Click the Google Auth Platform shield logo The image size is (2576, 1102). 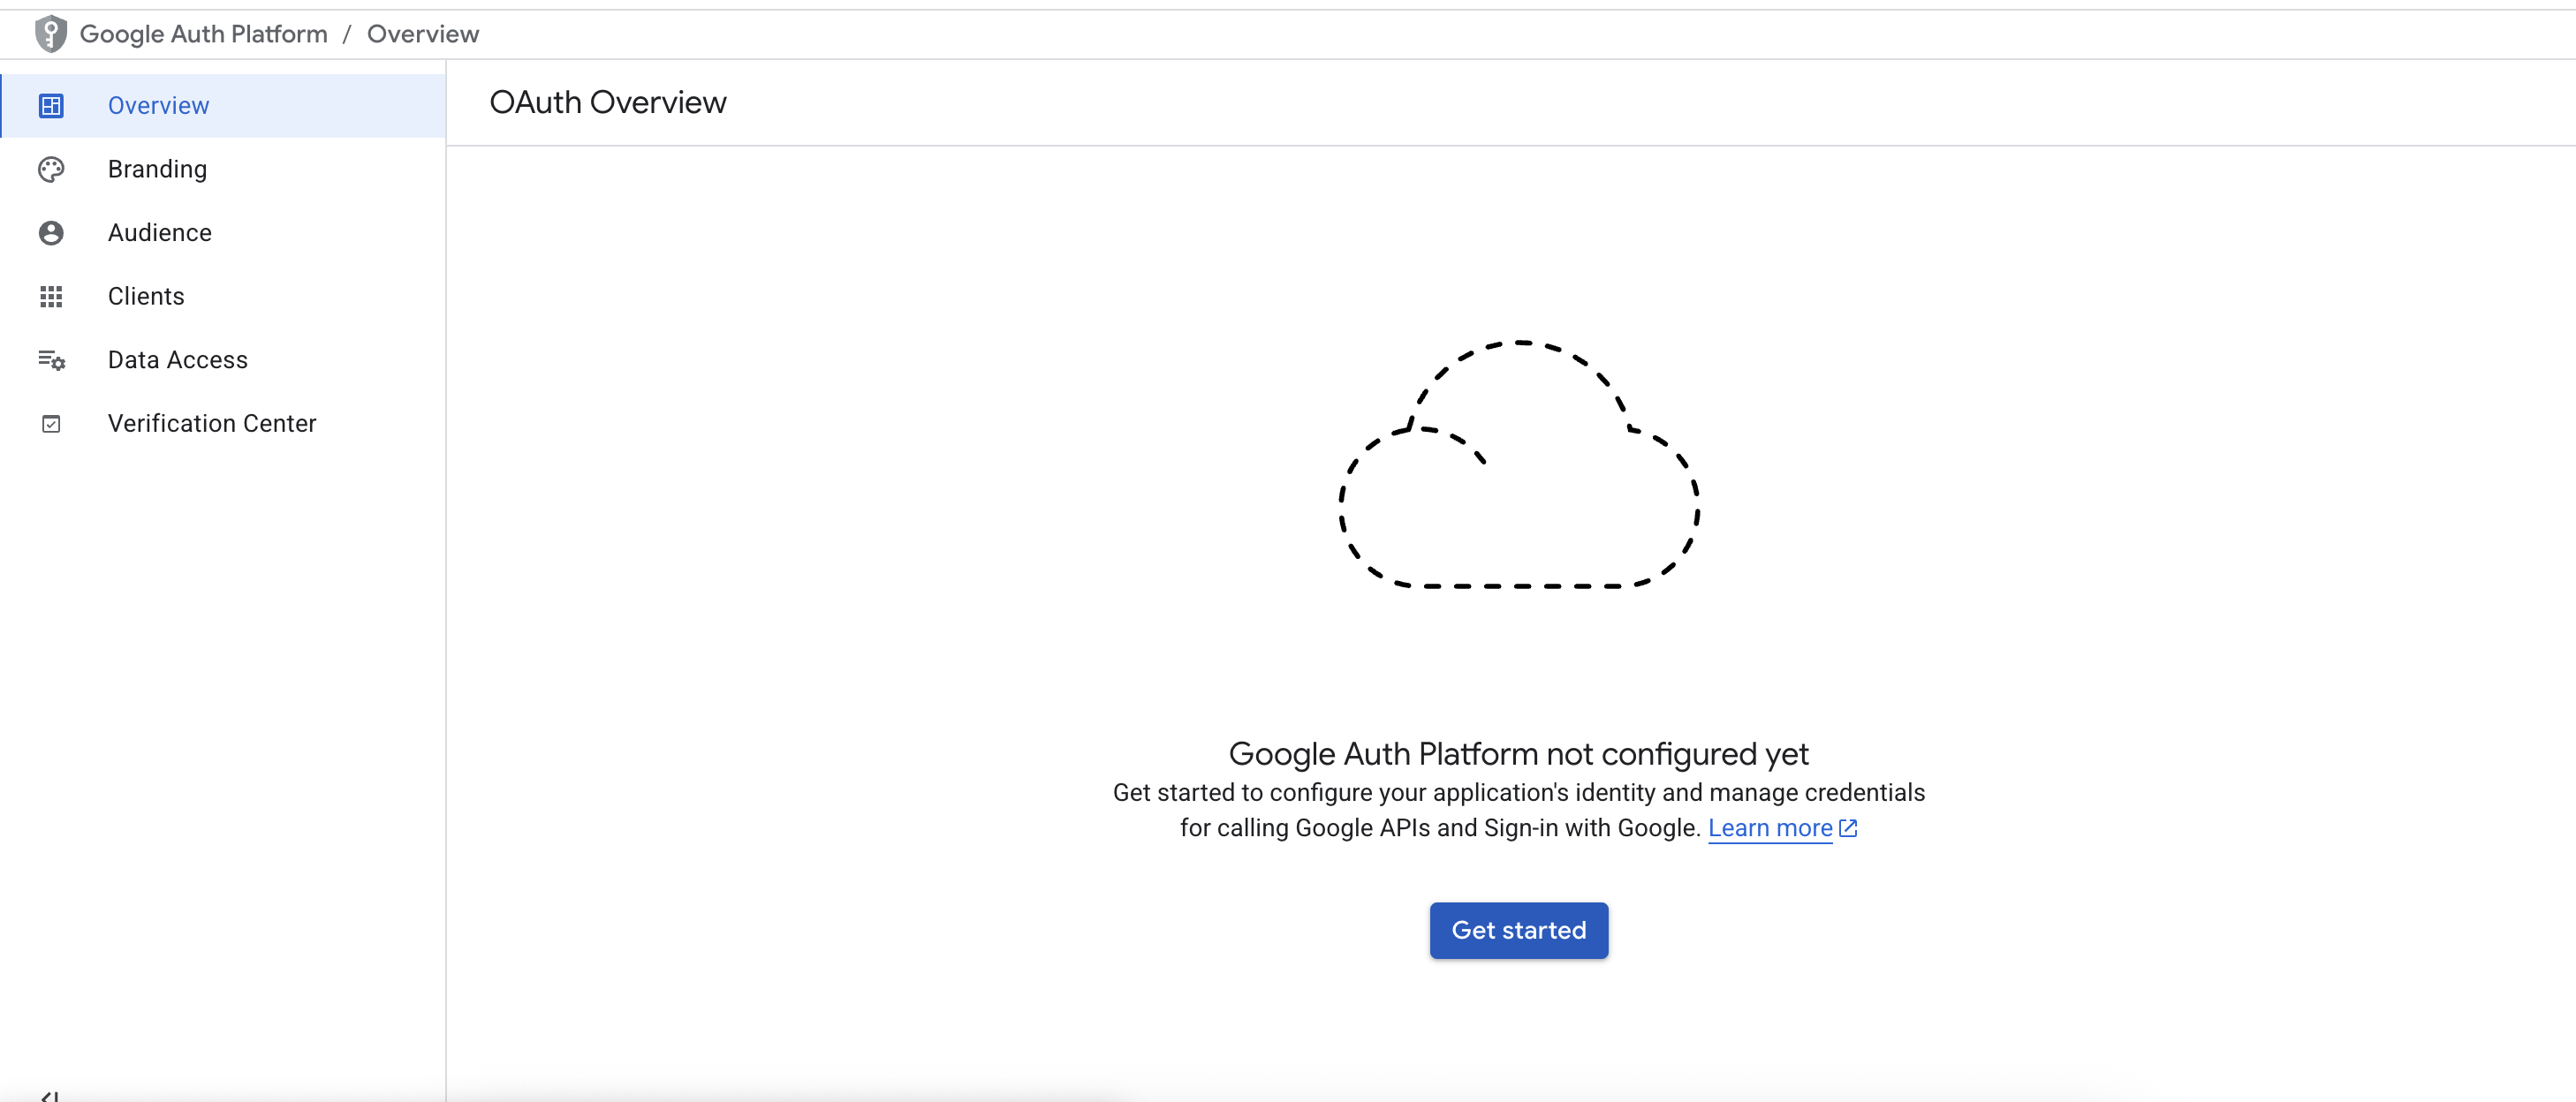point(50,34)
